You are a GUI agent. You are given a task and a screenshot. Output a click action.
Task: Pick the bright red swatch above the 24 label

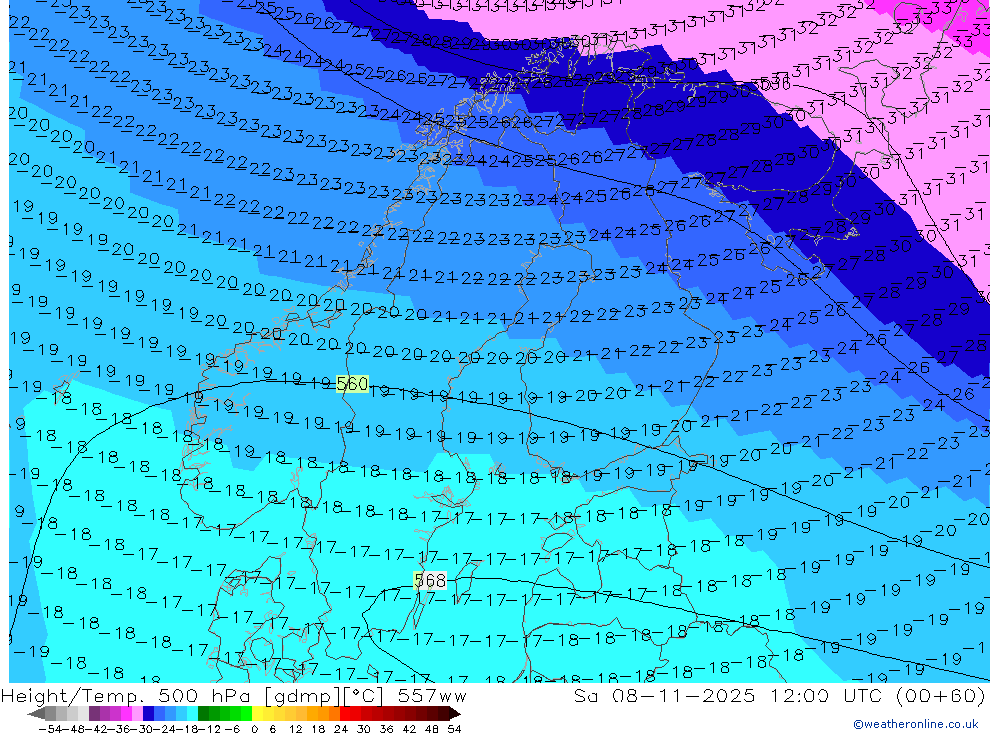click(345, 713)
